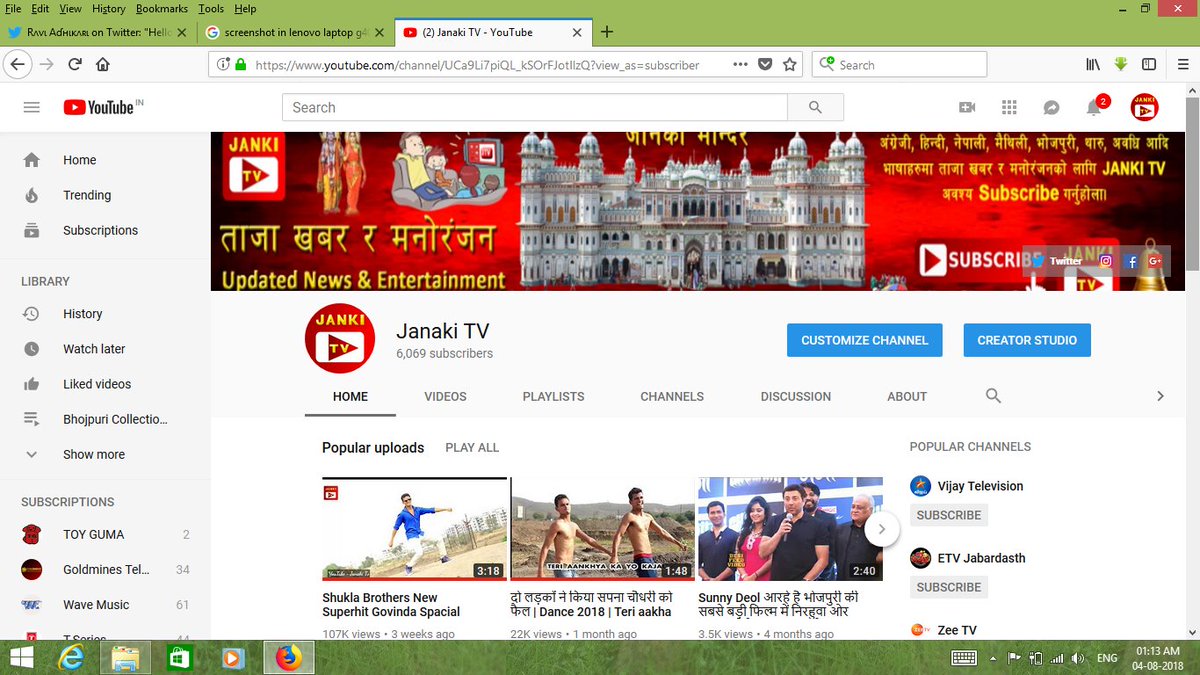
Task: Switch to the PLAYLISTS channel tab
Action: pos(553,396)
